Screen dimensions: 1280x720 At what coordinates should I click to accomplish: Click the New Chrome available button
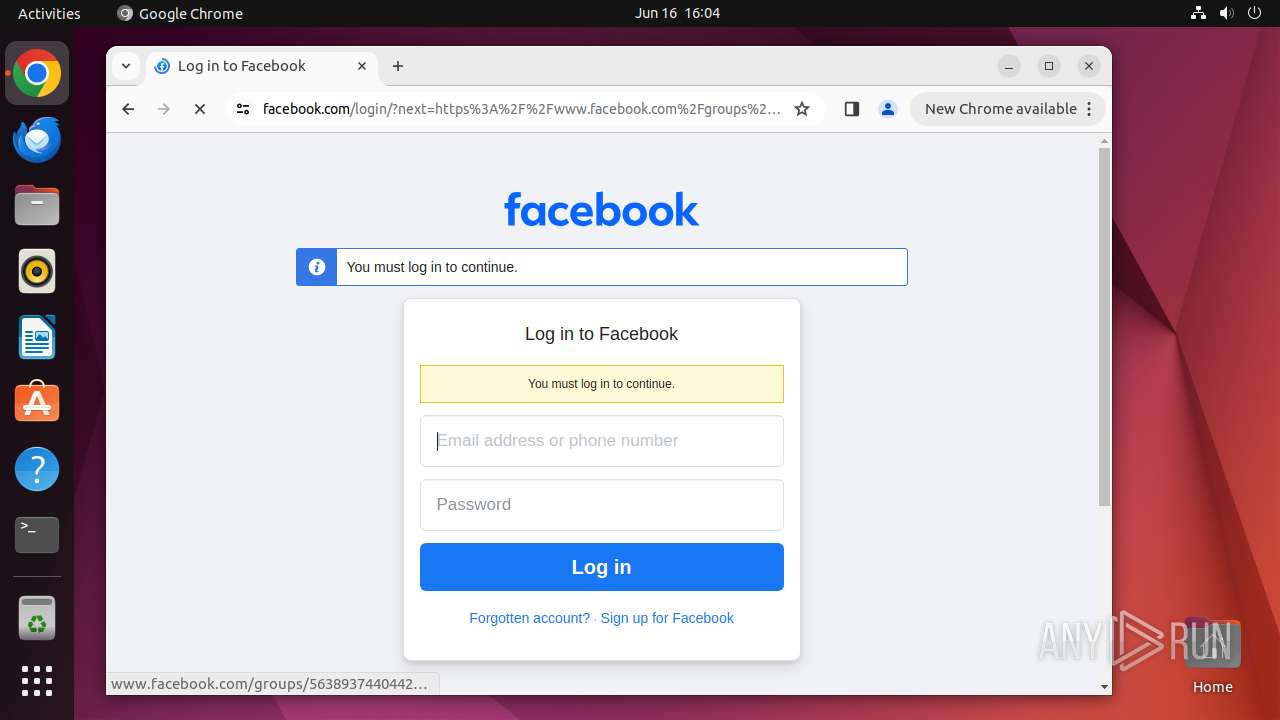click(1007, 109)
